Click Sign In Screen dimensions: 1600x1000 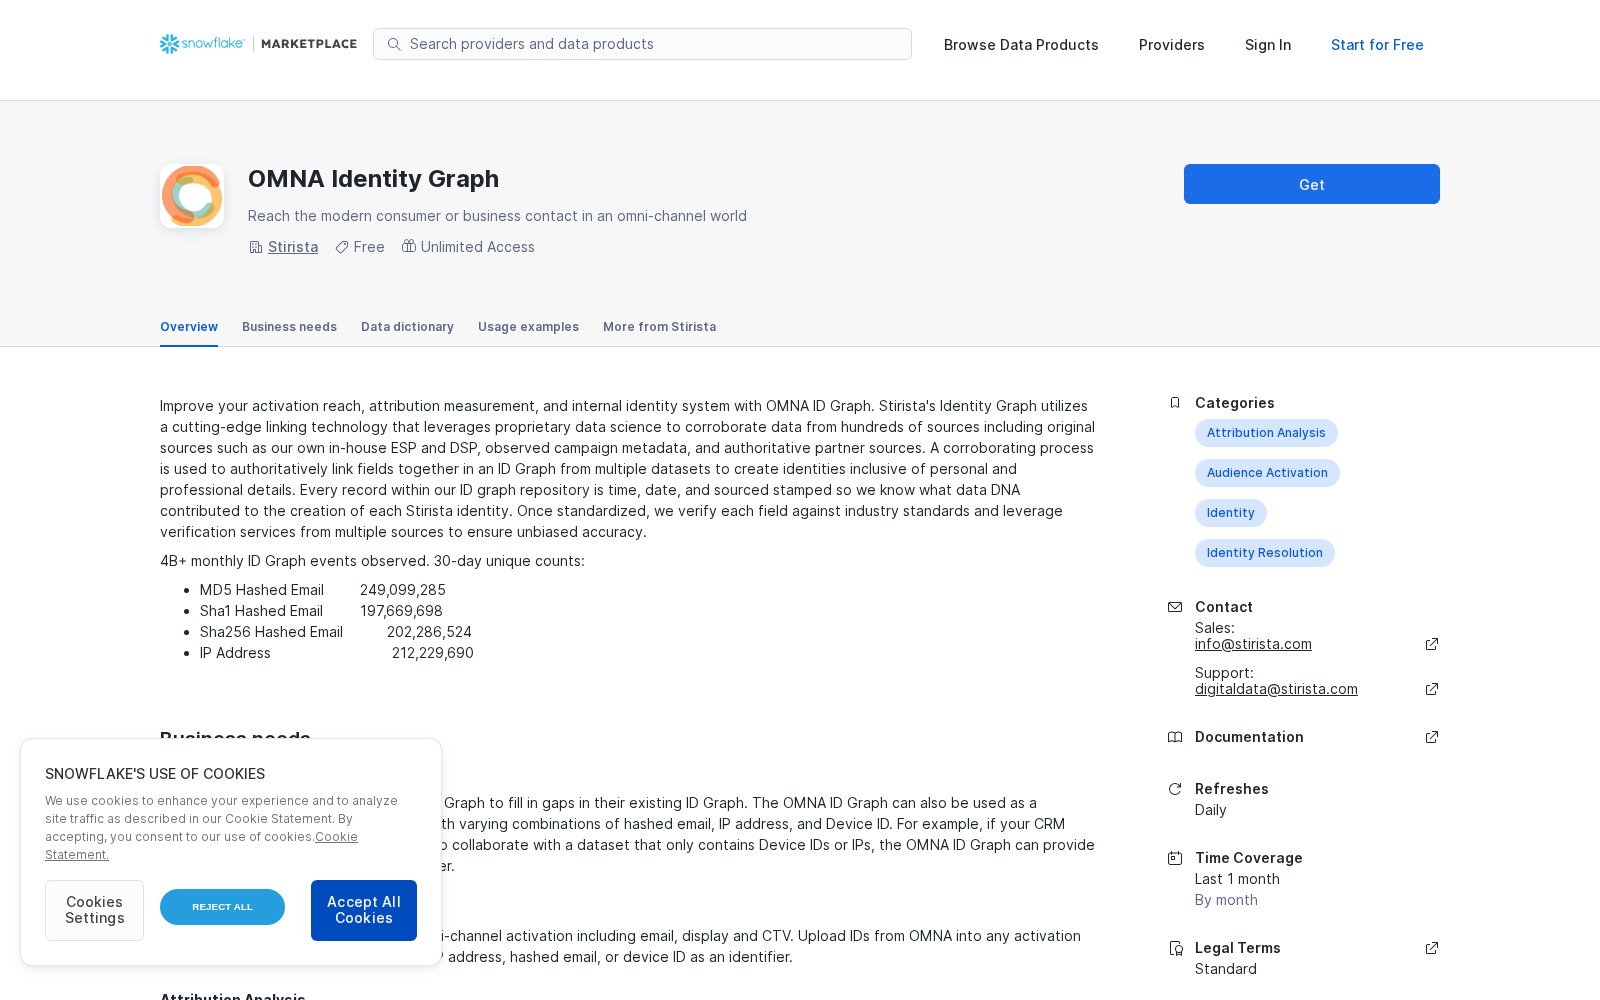[x=1268, y=45]
